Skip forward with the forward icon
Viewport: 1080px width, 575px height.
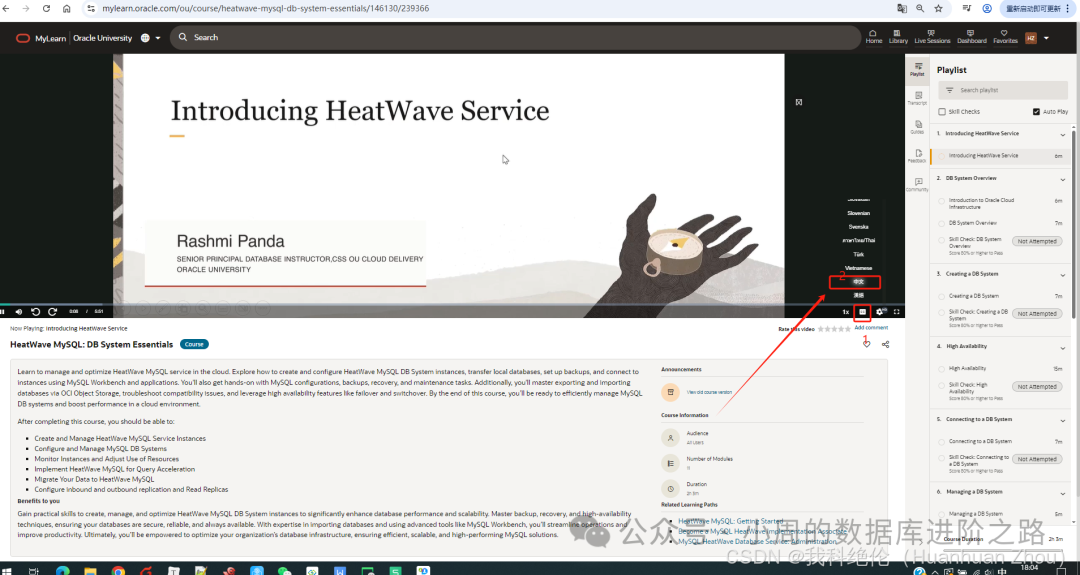tap(52, 312)
